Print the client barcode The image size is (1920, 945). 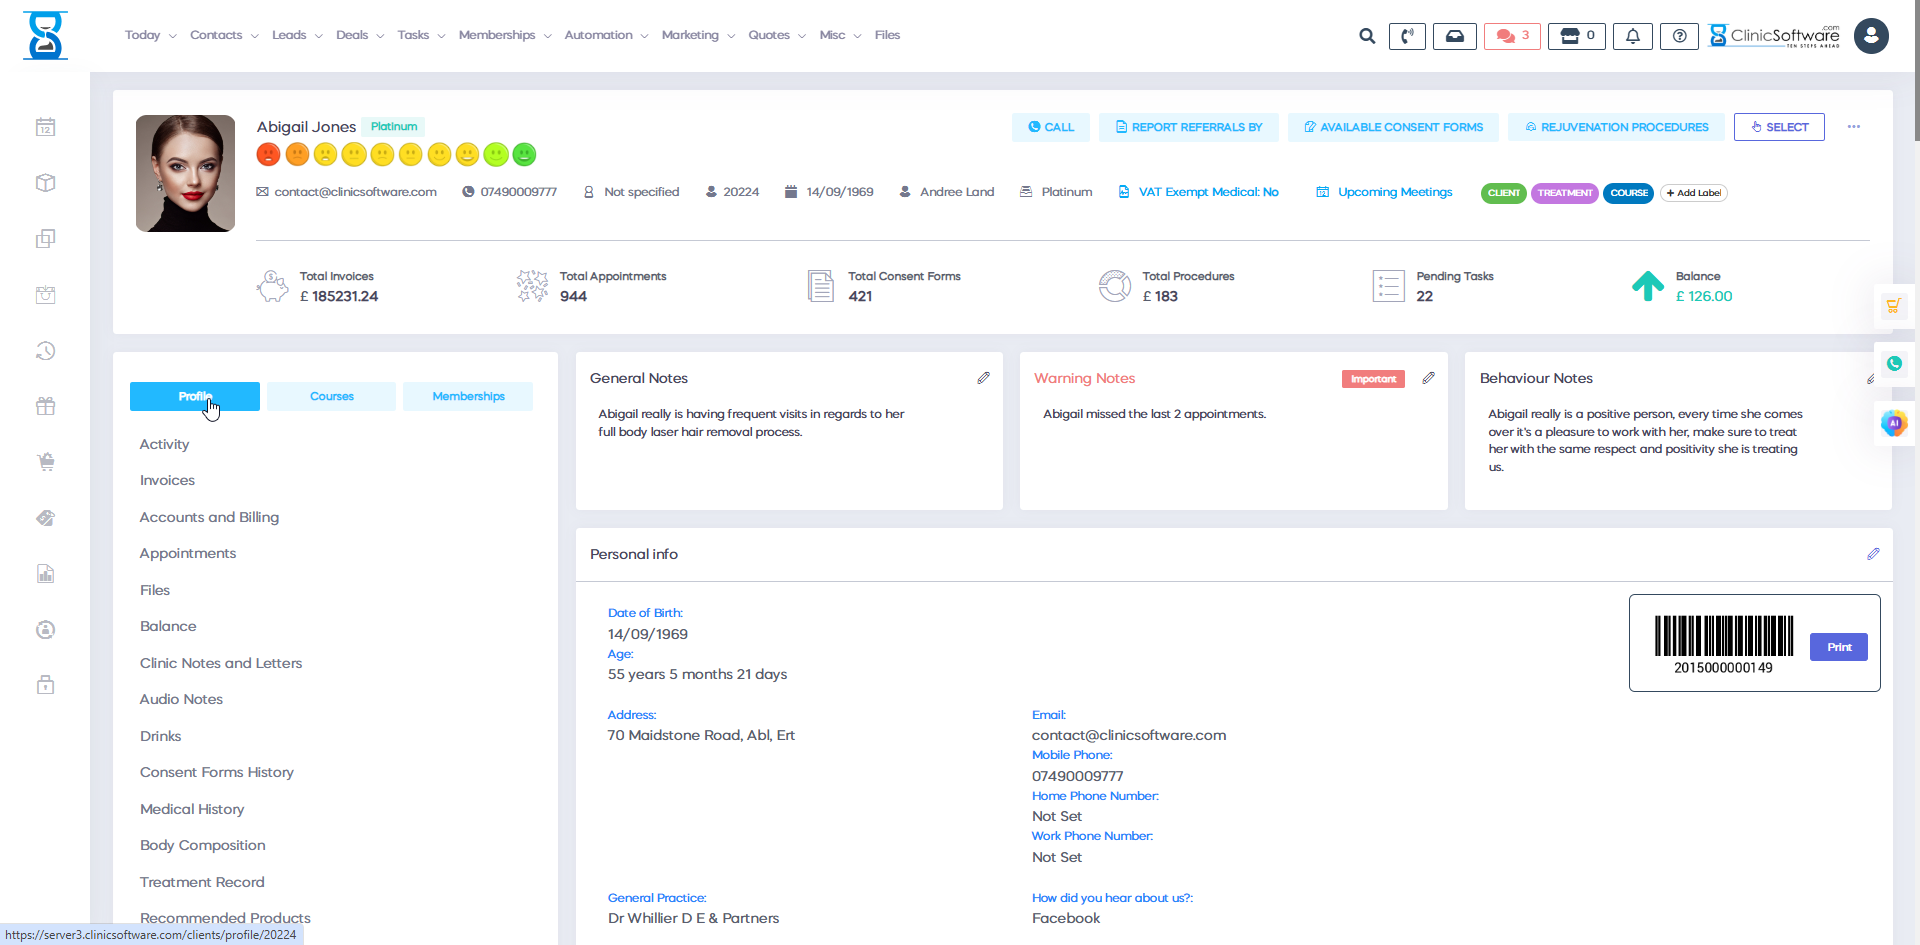[x=1838, y=647]
